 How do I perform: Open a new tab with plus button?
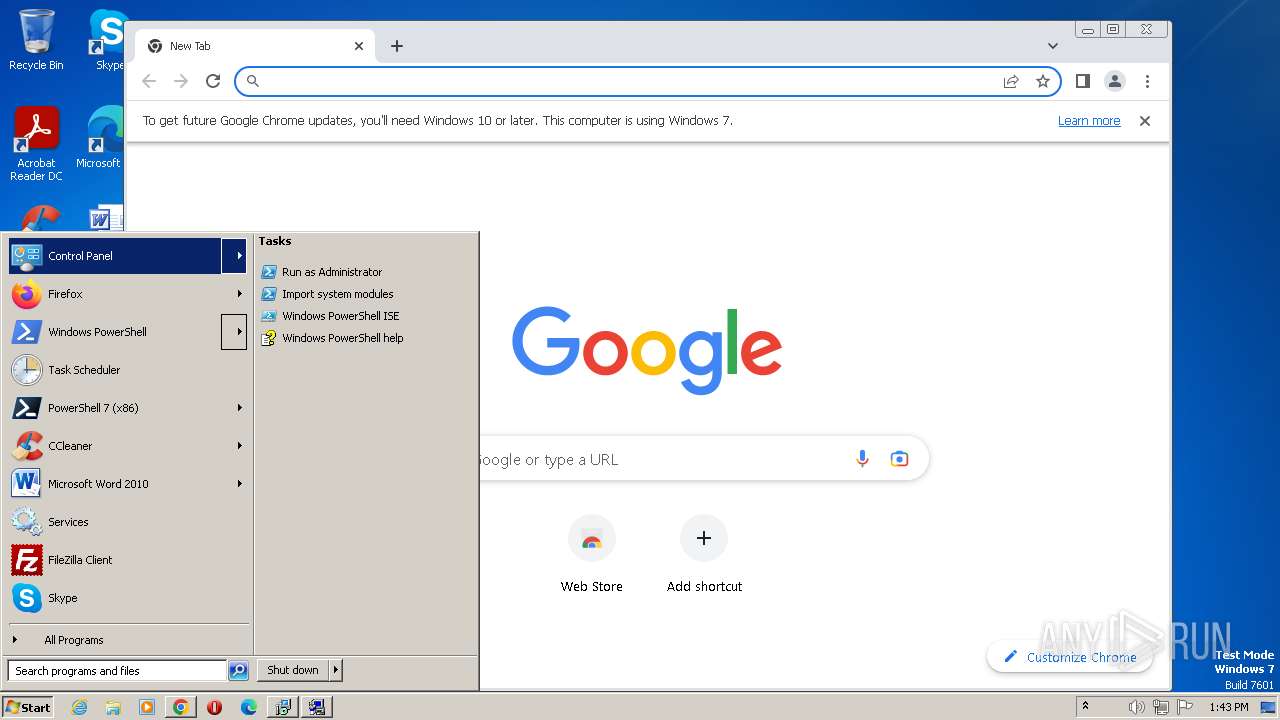point(397,46)
